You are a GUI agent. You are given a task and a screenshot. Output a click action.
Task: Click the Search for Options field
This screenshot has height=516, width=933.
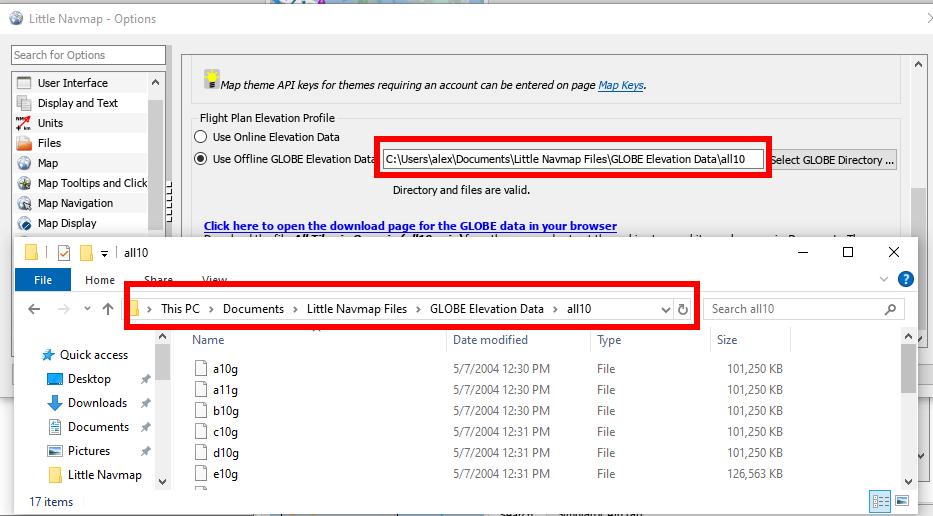88,55
